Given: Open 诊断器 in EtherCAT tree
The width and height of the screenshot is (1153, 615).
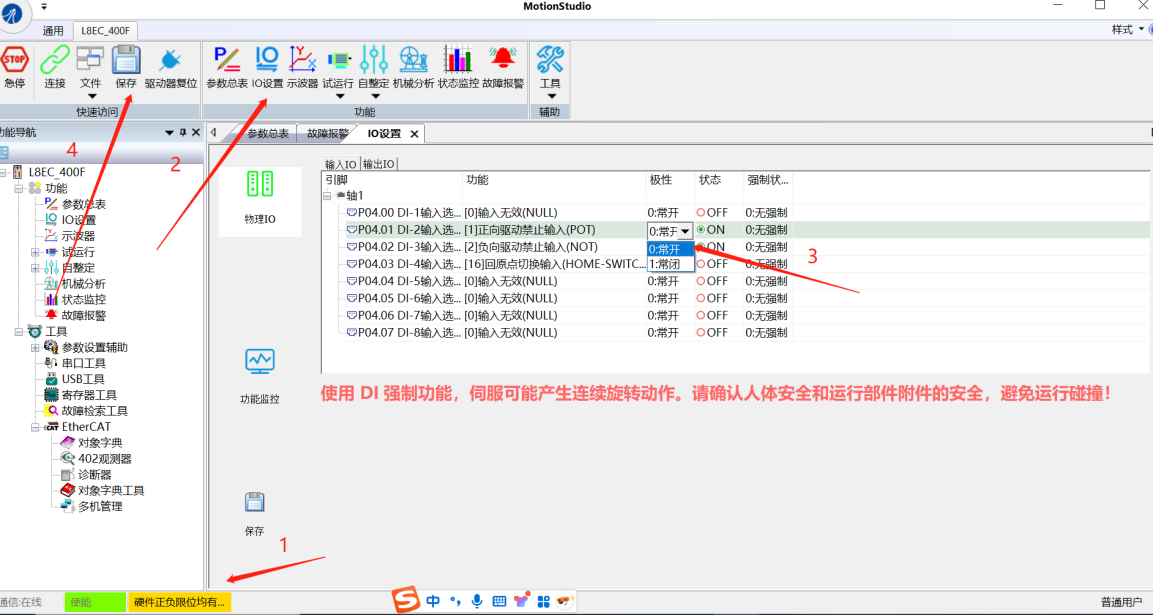Looking at the screenshot, I should (x=95, y=474).
